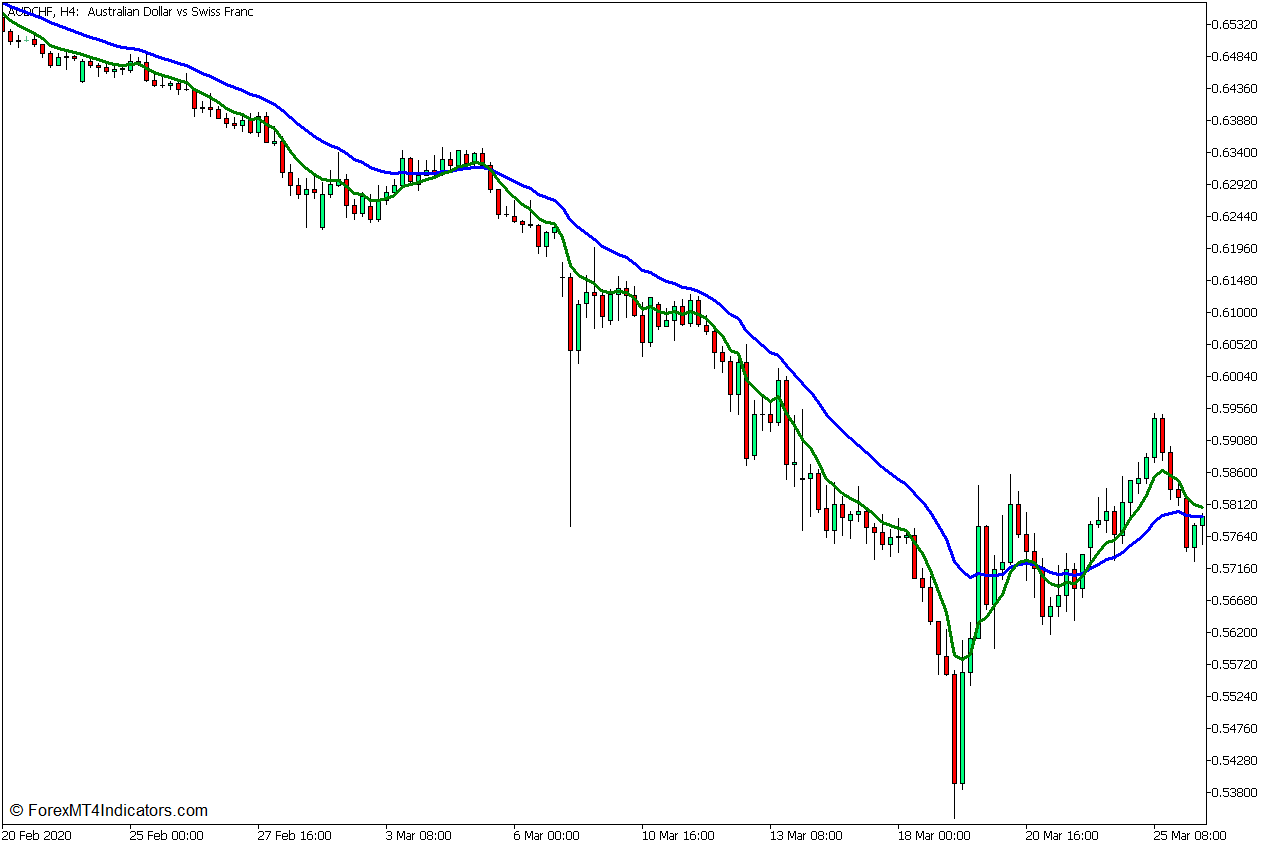1276x848 pixels.
Task: Click the 20 Feb 2020 date label
Action: (x=37, y=835)
